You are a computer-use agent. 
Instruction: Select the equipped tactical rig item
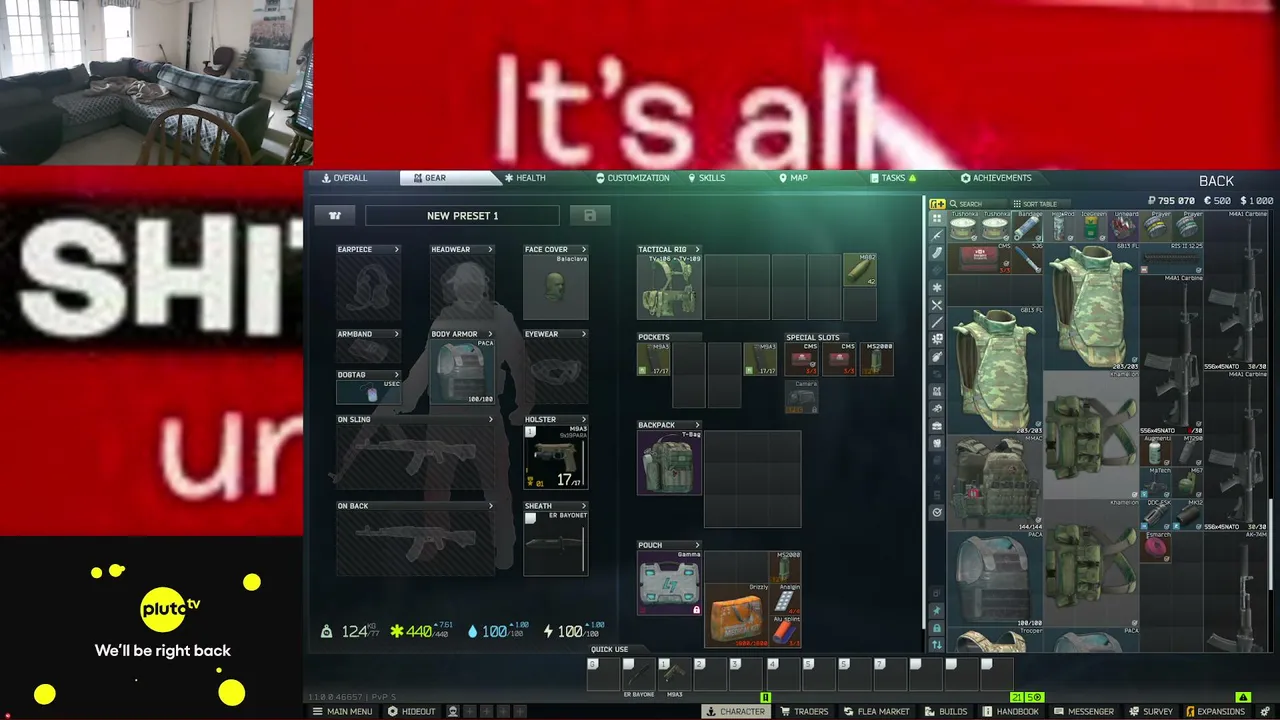click(x=670, y=287)
